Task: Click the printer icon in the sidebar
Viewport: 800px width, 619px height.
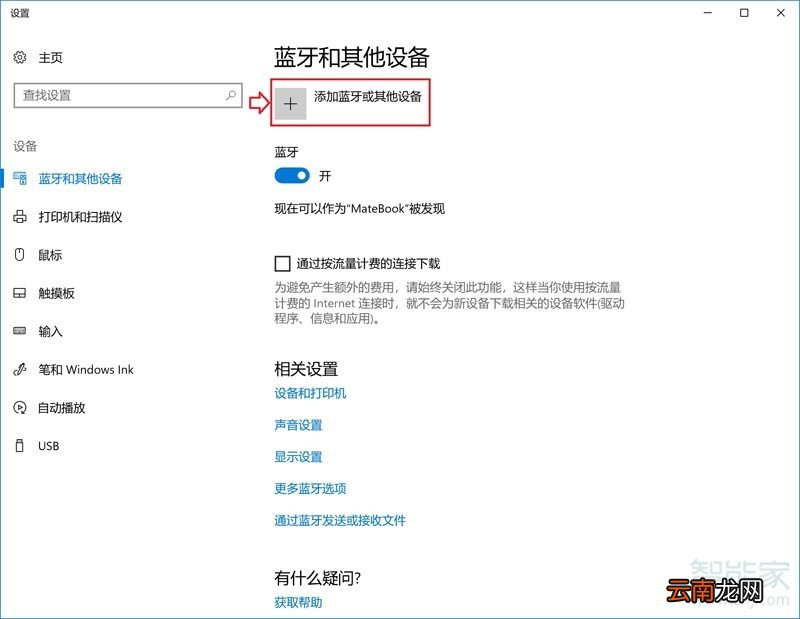Action: pyautogui.click(x=20, y=216)
